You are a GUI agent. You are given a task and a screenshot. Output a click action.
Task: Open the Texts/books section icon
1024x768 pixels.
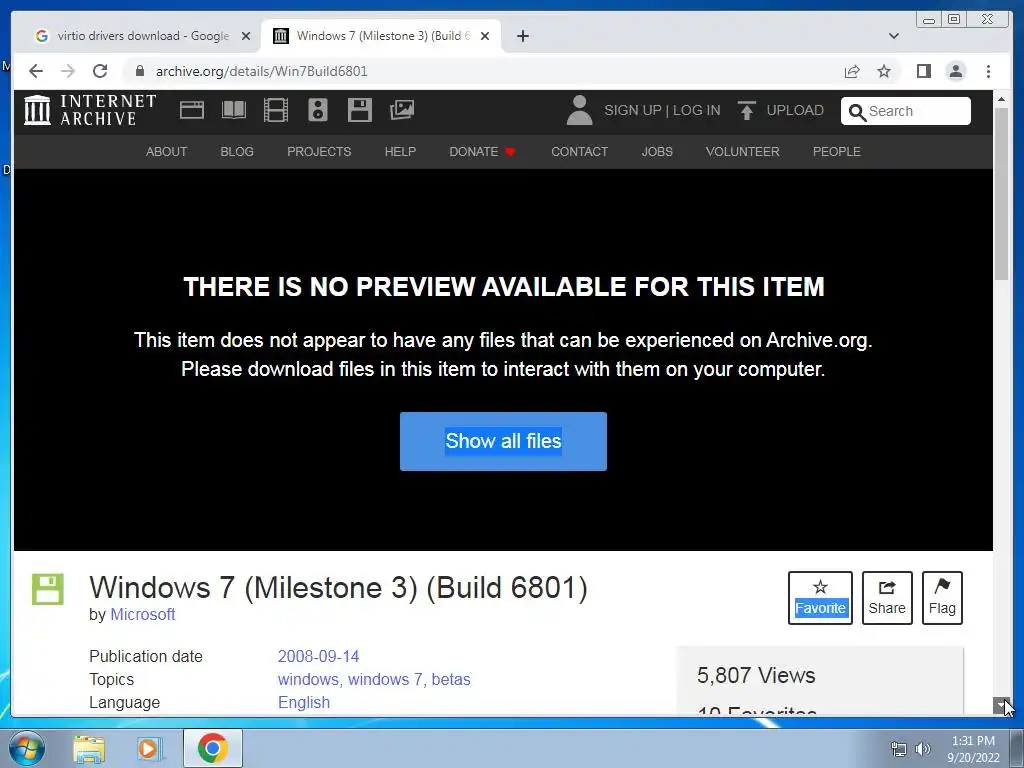pyautogui.click(x=234, y=110)
